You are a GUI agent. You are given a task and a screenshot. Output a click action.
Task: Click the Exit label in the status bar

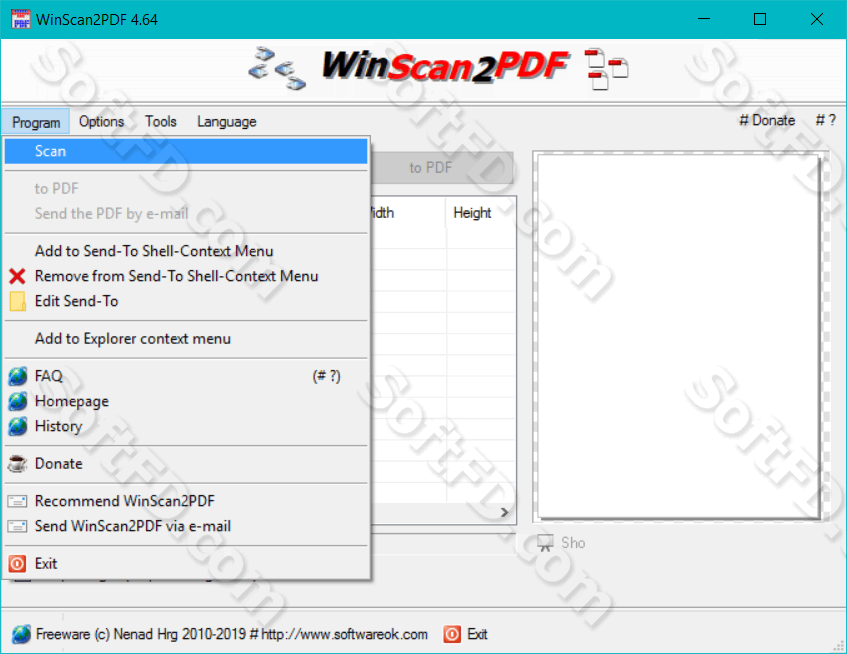(x=477, y=634)
